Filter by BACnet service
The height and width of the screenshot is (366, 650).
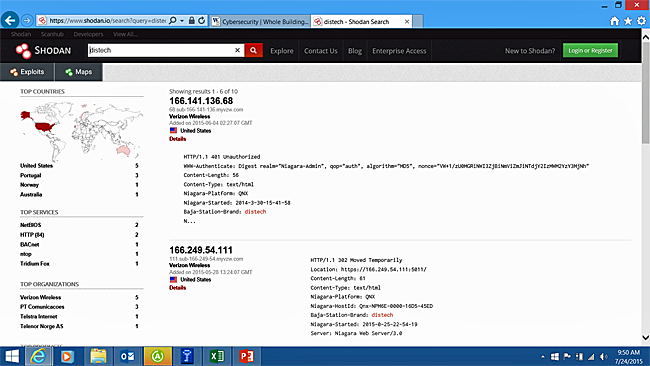pos(29,245)
